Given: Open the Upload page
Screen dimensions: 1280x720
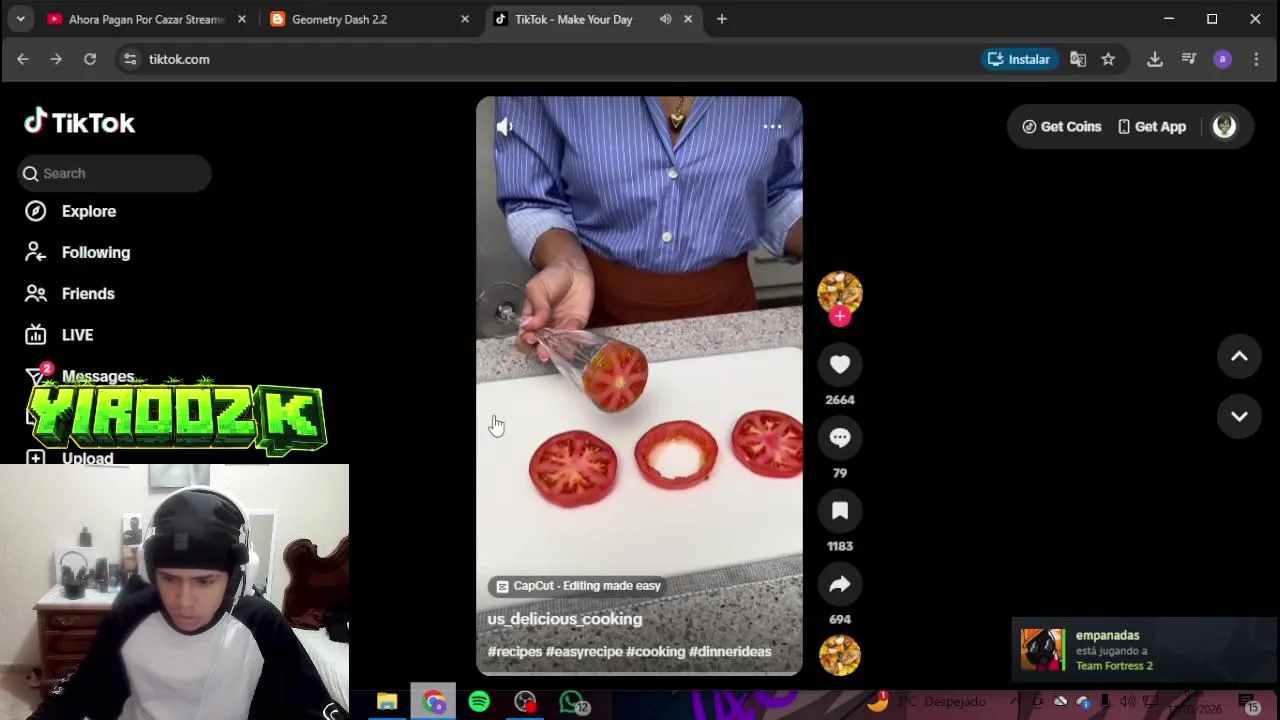Looking at the screenshot, I should 70,458.
